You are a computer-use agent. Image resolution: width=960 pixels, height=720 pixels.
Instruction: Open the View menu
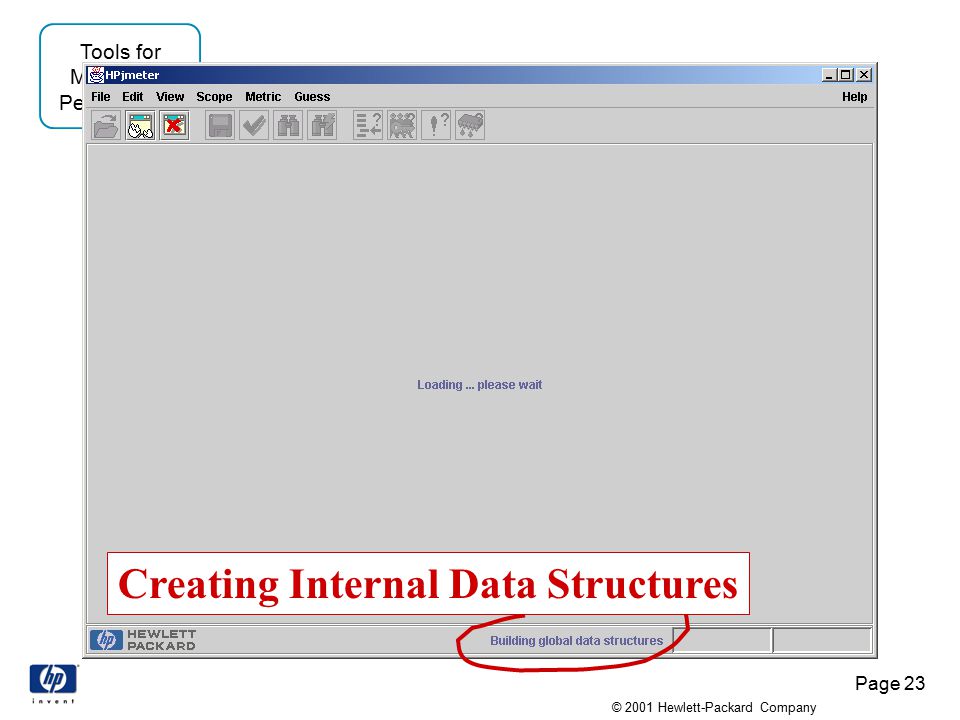tap(170, 97)
